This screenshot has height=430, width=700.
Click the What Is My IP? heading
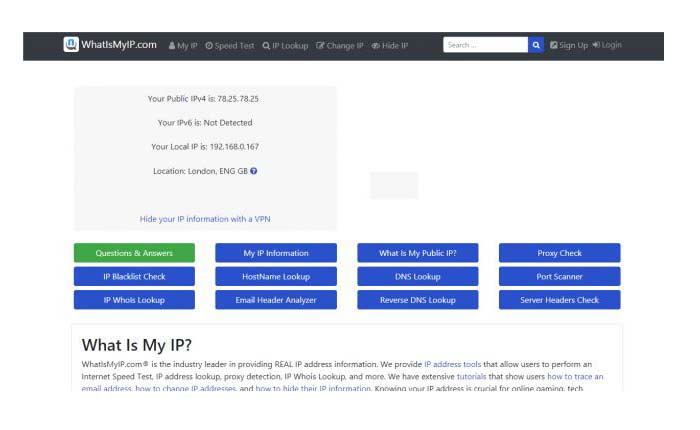(x=137, y=345)
